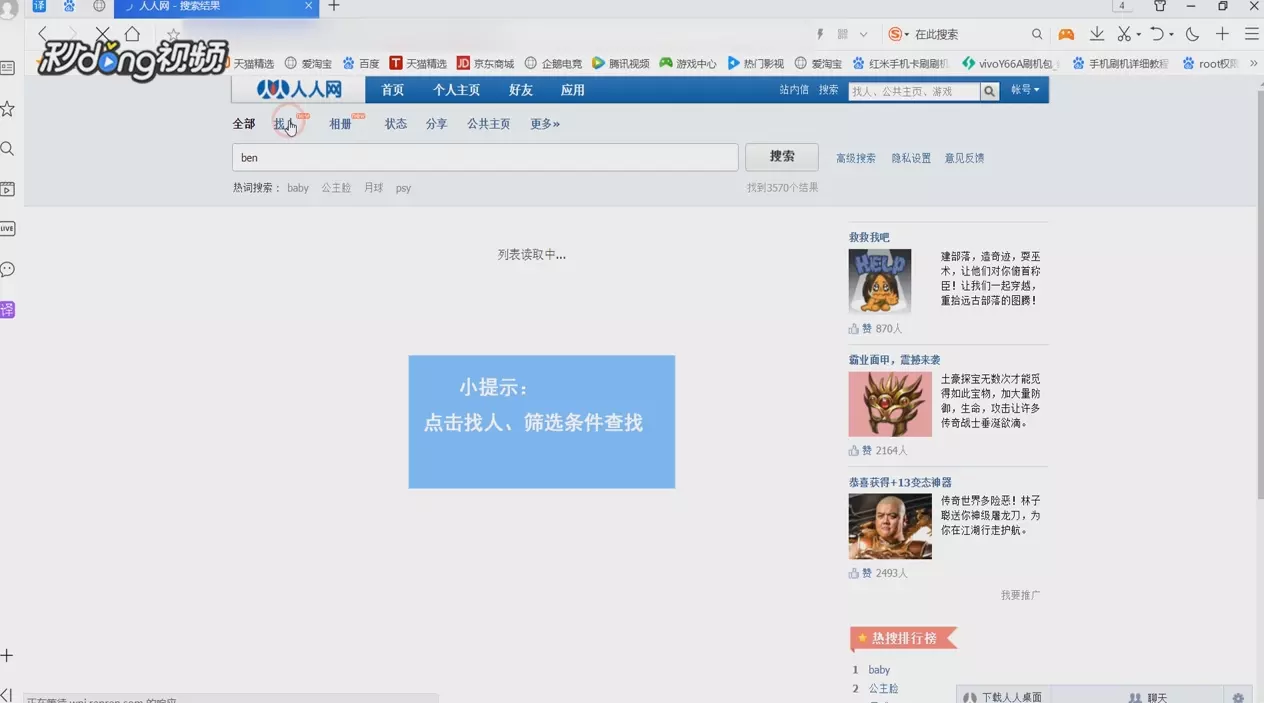This screenshot has height=703, width=1264.
Task: Select the 好友 menu in Renren navbar
Action: (x=520, y=89)
